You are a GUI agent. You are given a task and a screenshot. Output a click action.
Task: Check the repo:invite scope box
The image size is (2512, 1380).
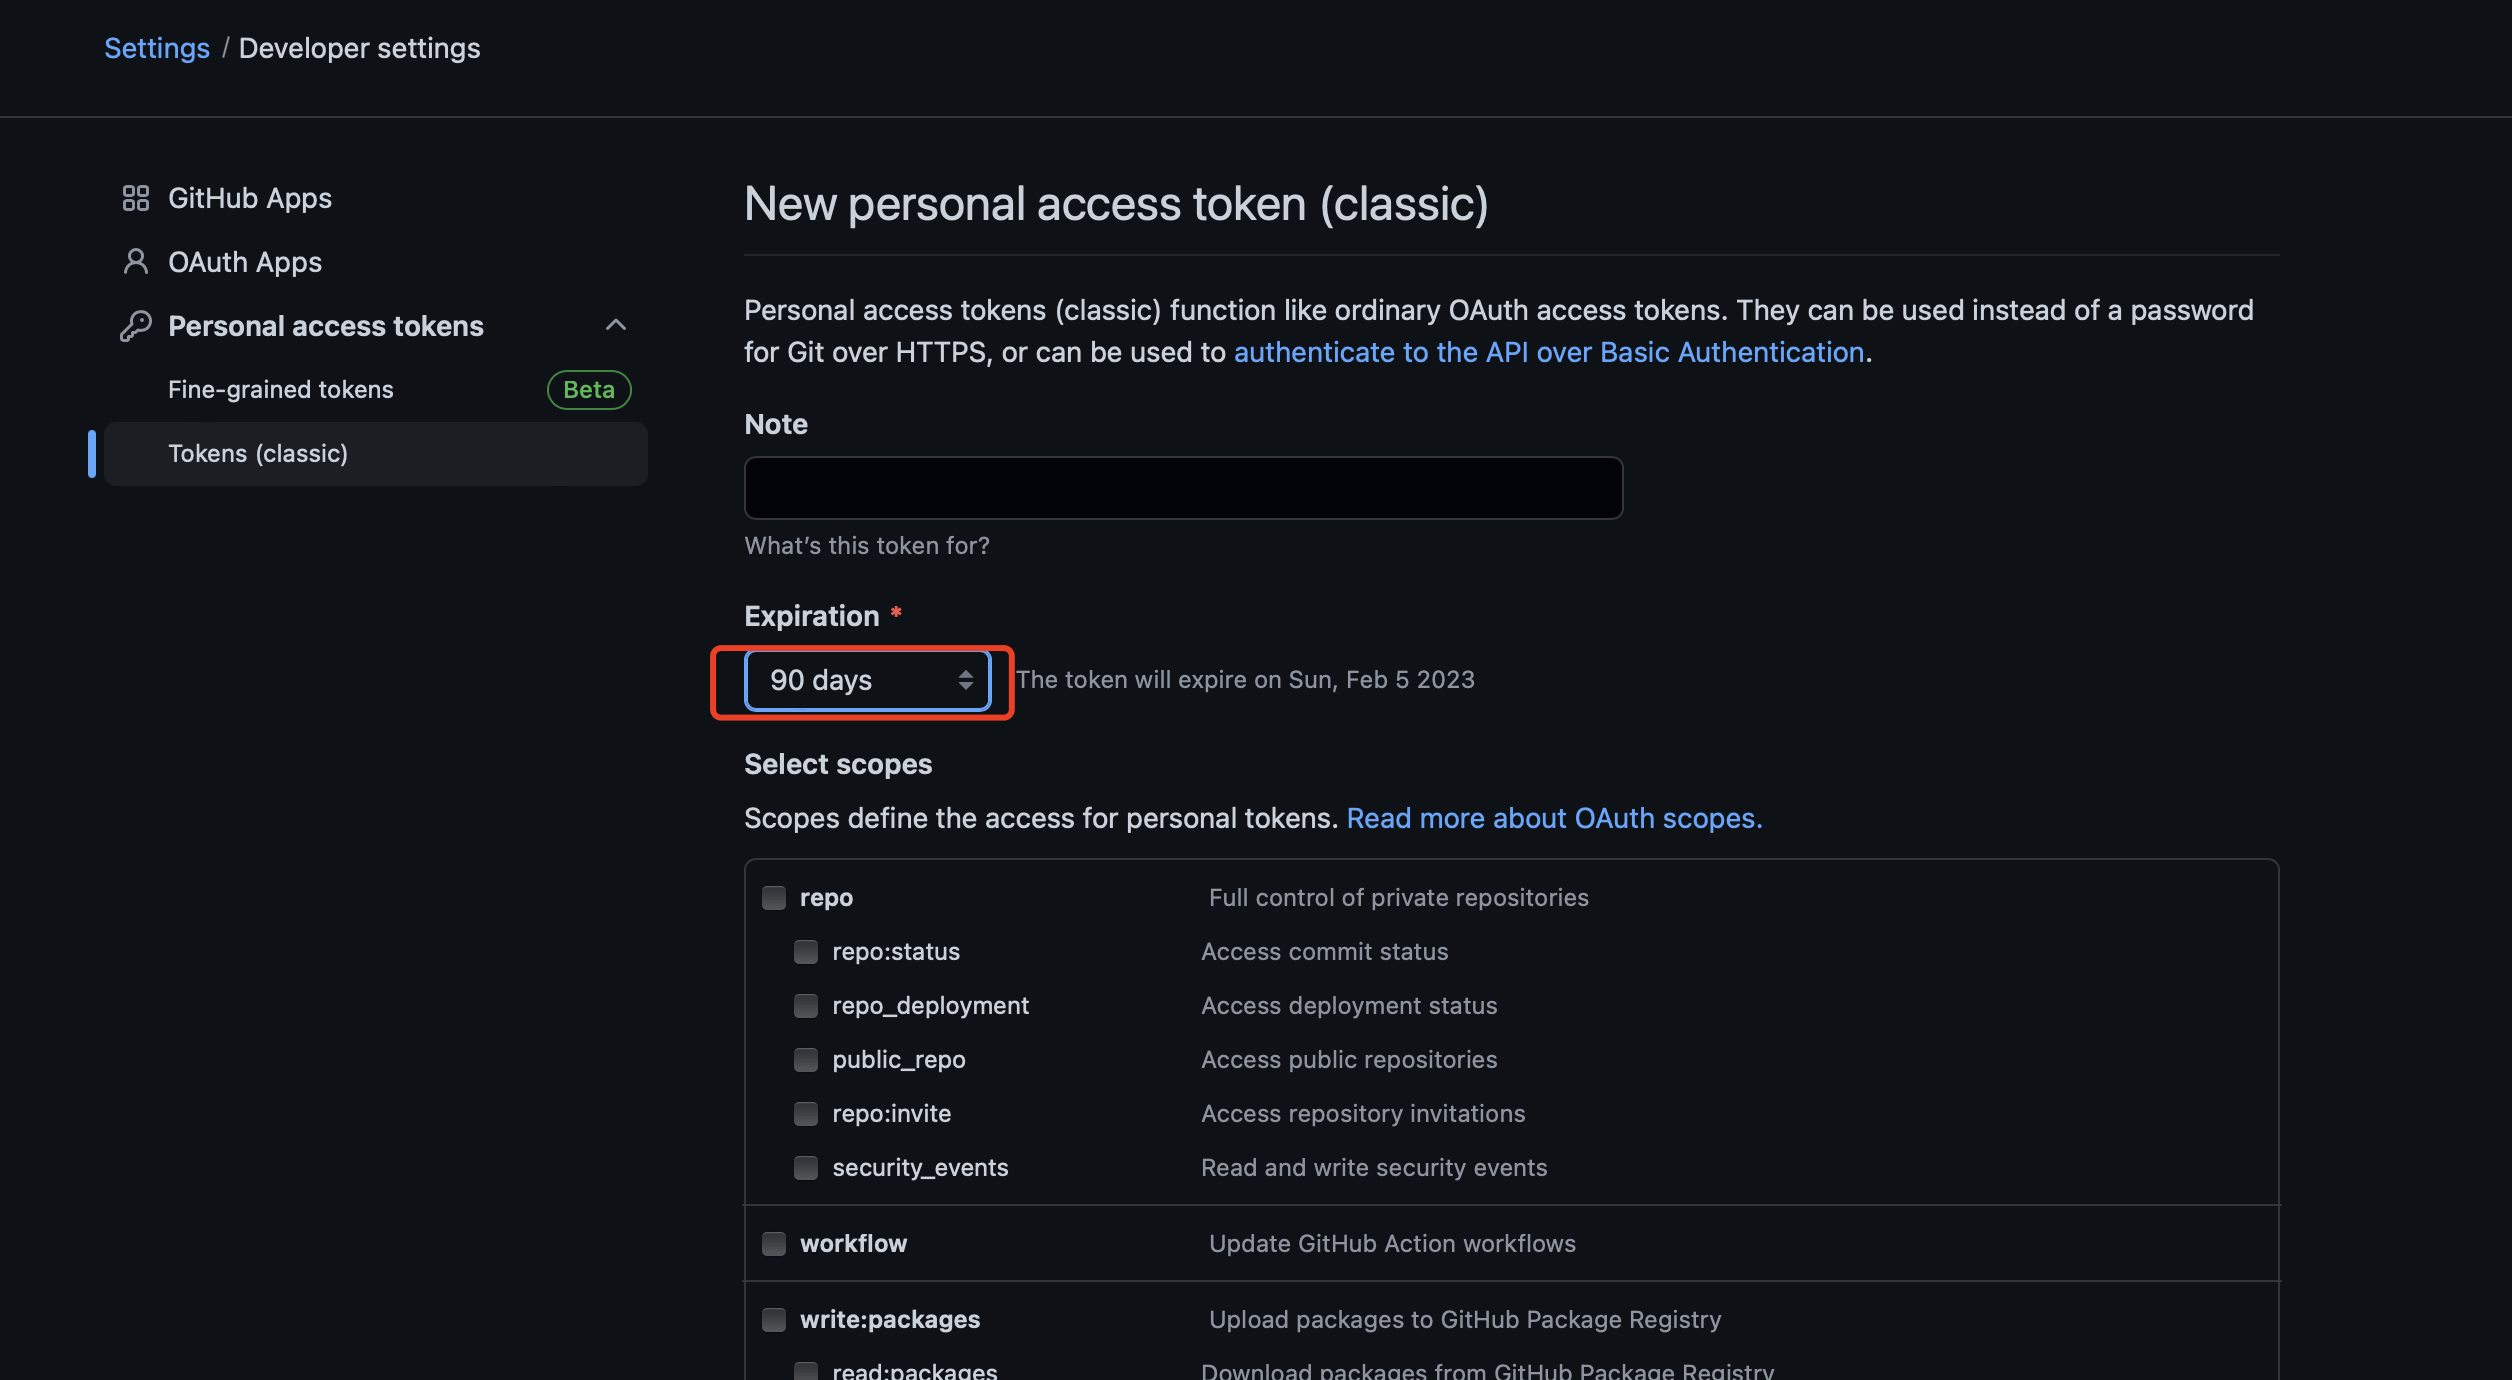[806, 1114]
